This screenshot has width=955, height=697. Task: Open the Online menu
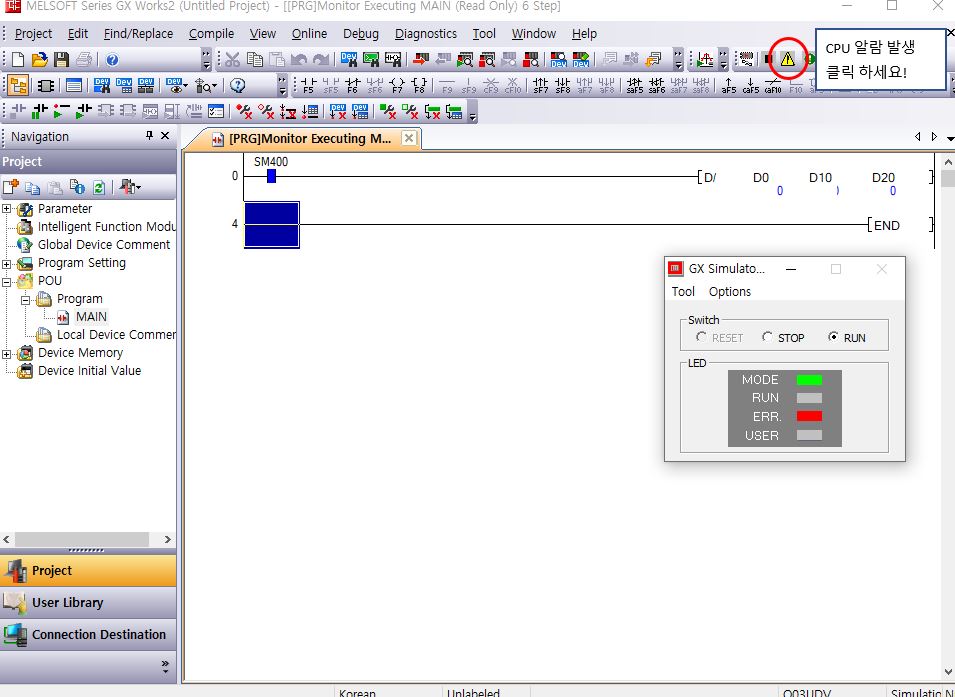[309, 34]
